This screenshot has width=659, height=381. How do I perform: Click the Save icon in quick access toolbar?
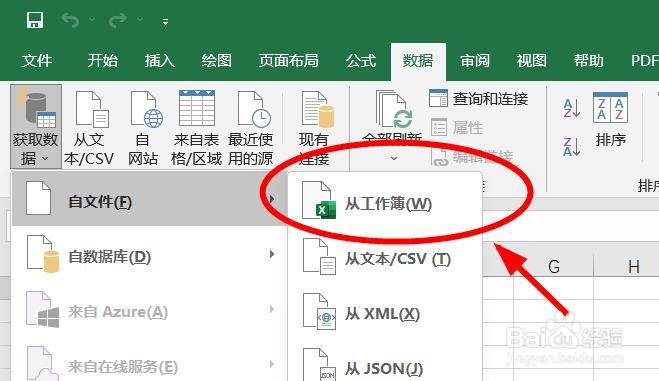(35, 20)
